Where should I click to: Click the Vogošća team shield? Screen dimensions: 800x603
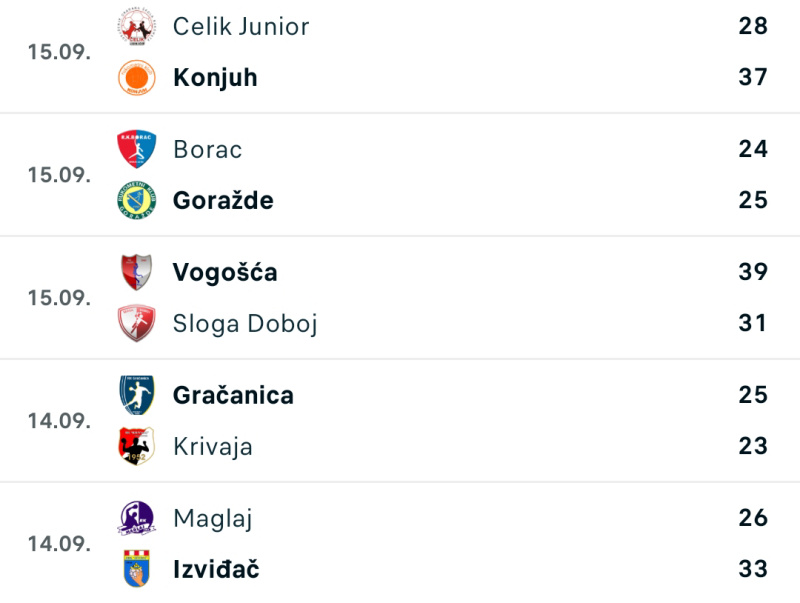[136, 272]
